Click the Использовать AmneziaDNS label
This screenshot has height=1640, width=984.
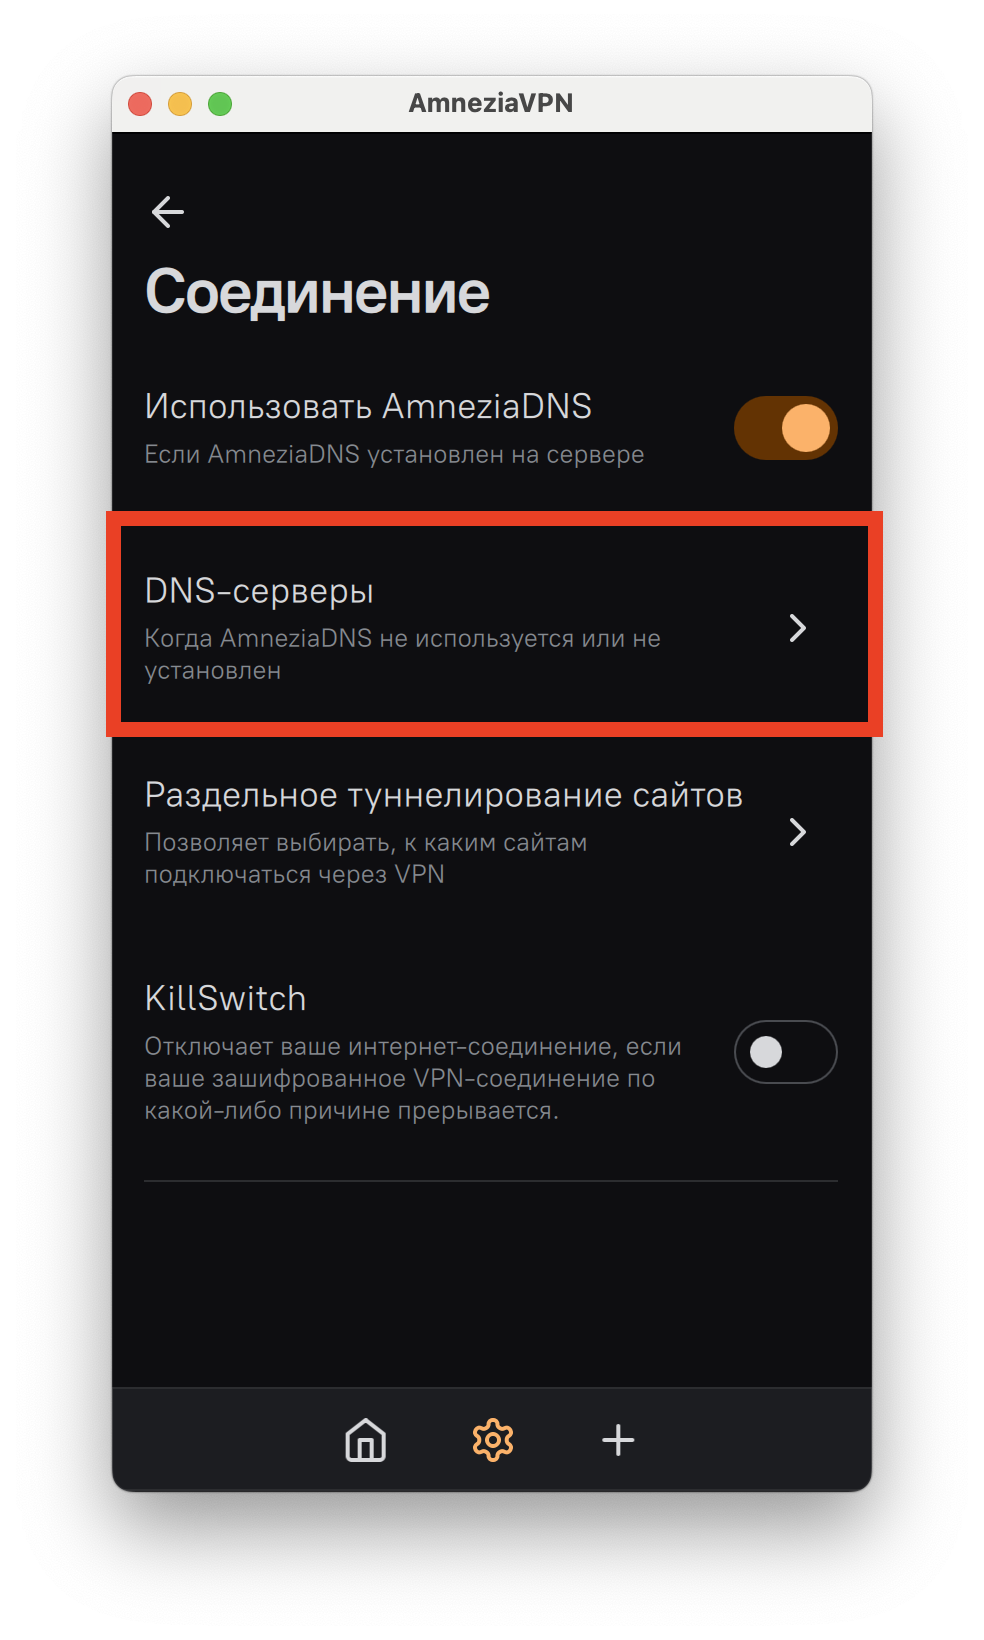click(368, 406)
